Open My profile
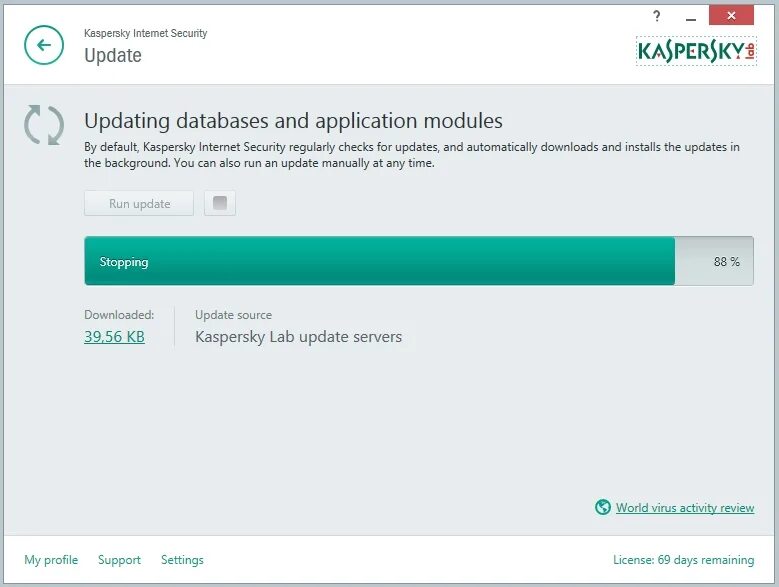Screen dimensions: 779x587 click(51, 560)
